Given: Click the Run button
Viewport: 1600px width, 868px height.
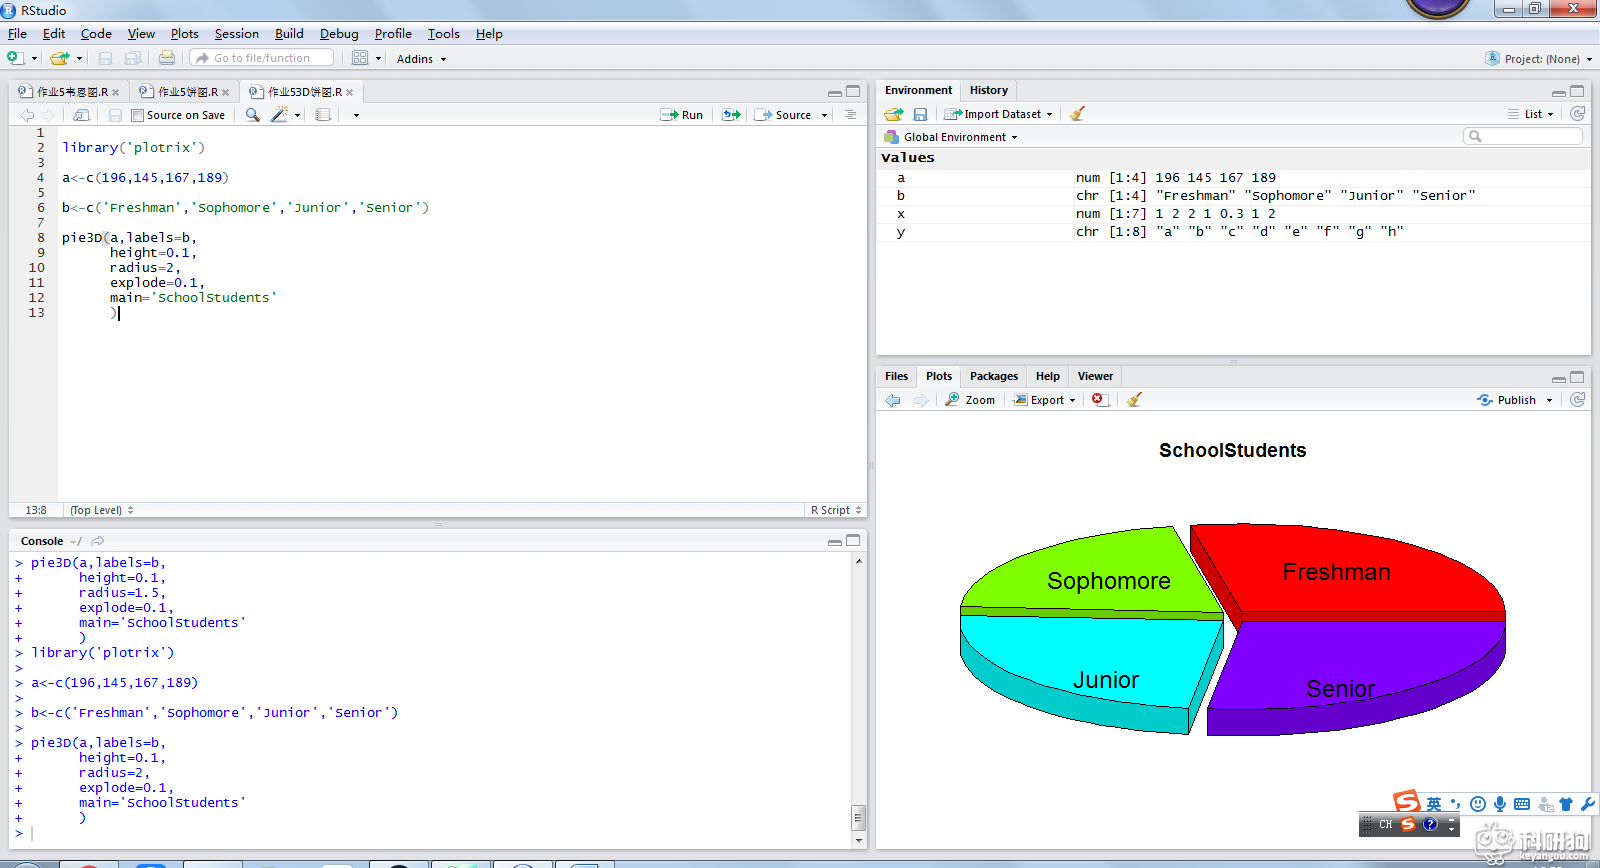Looking at the screenshot, I should click(x=682, y=115).
